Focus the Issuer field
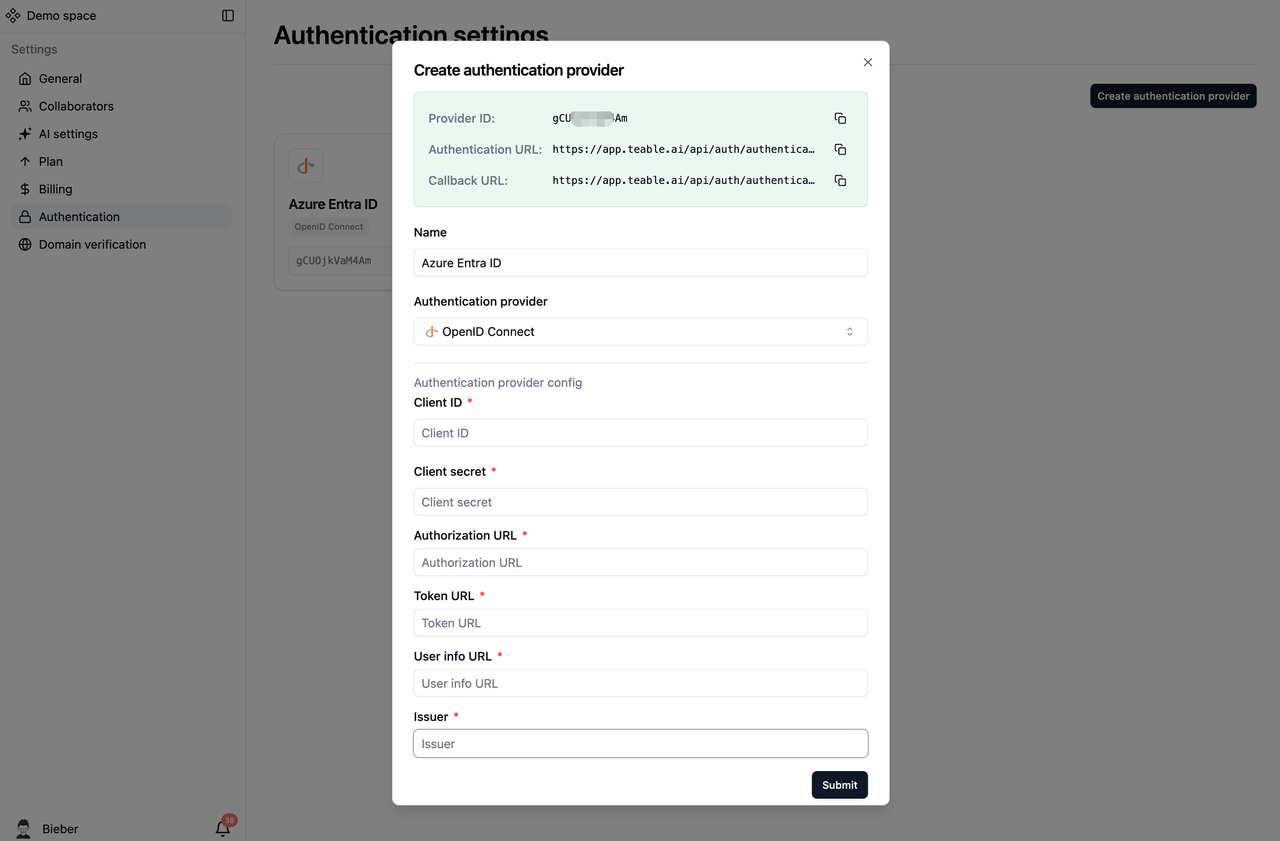Viewport: 1280px width, 841px height. click(640, 743)
